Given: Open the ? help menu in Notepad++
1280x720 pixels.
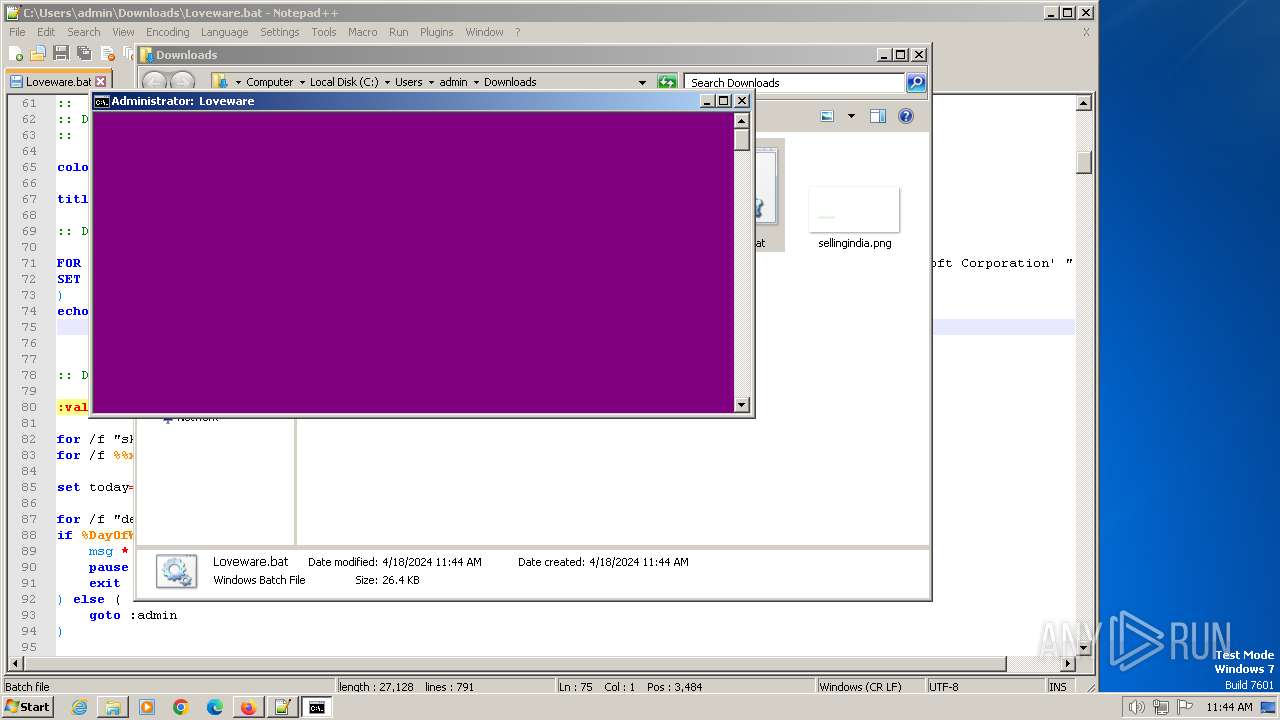Looking at the screenshot, I should (x=517, y=32).
